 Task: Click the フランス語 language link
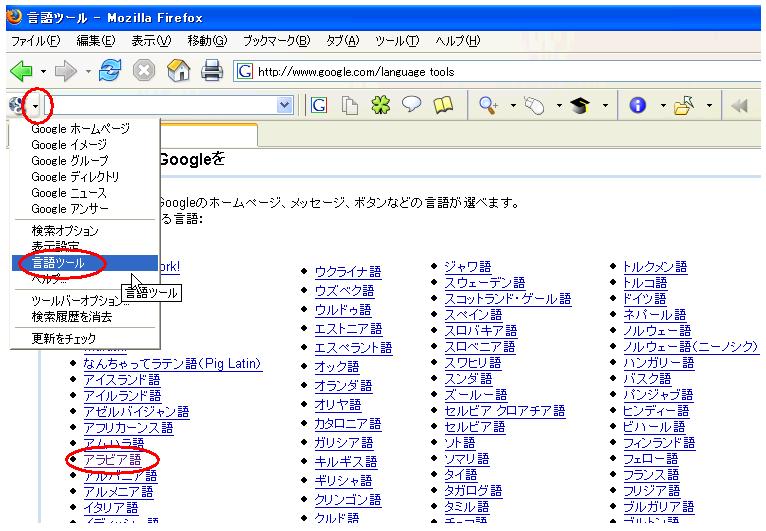pyautogui.click(x=651, y=474)
